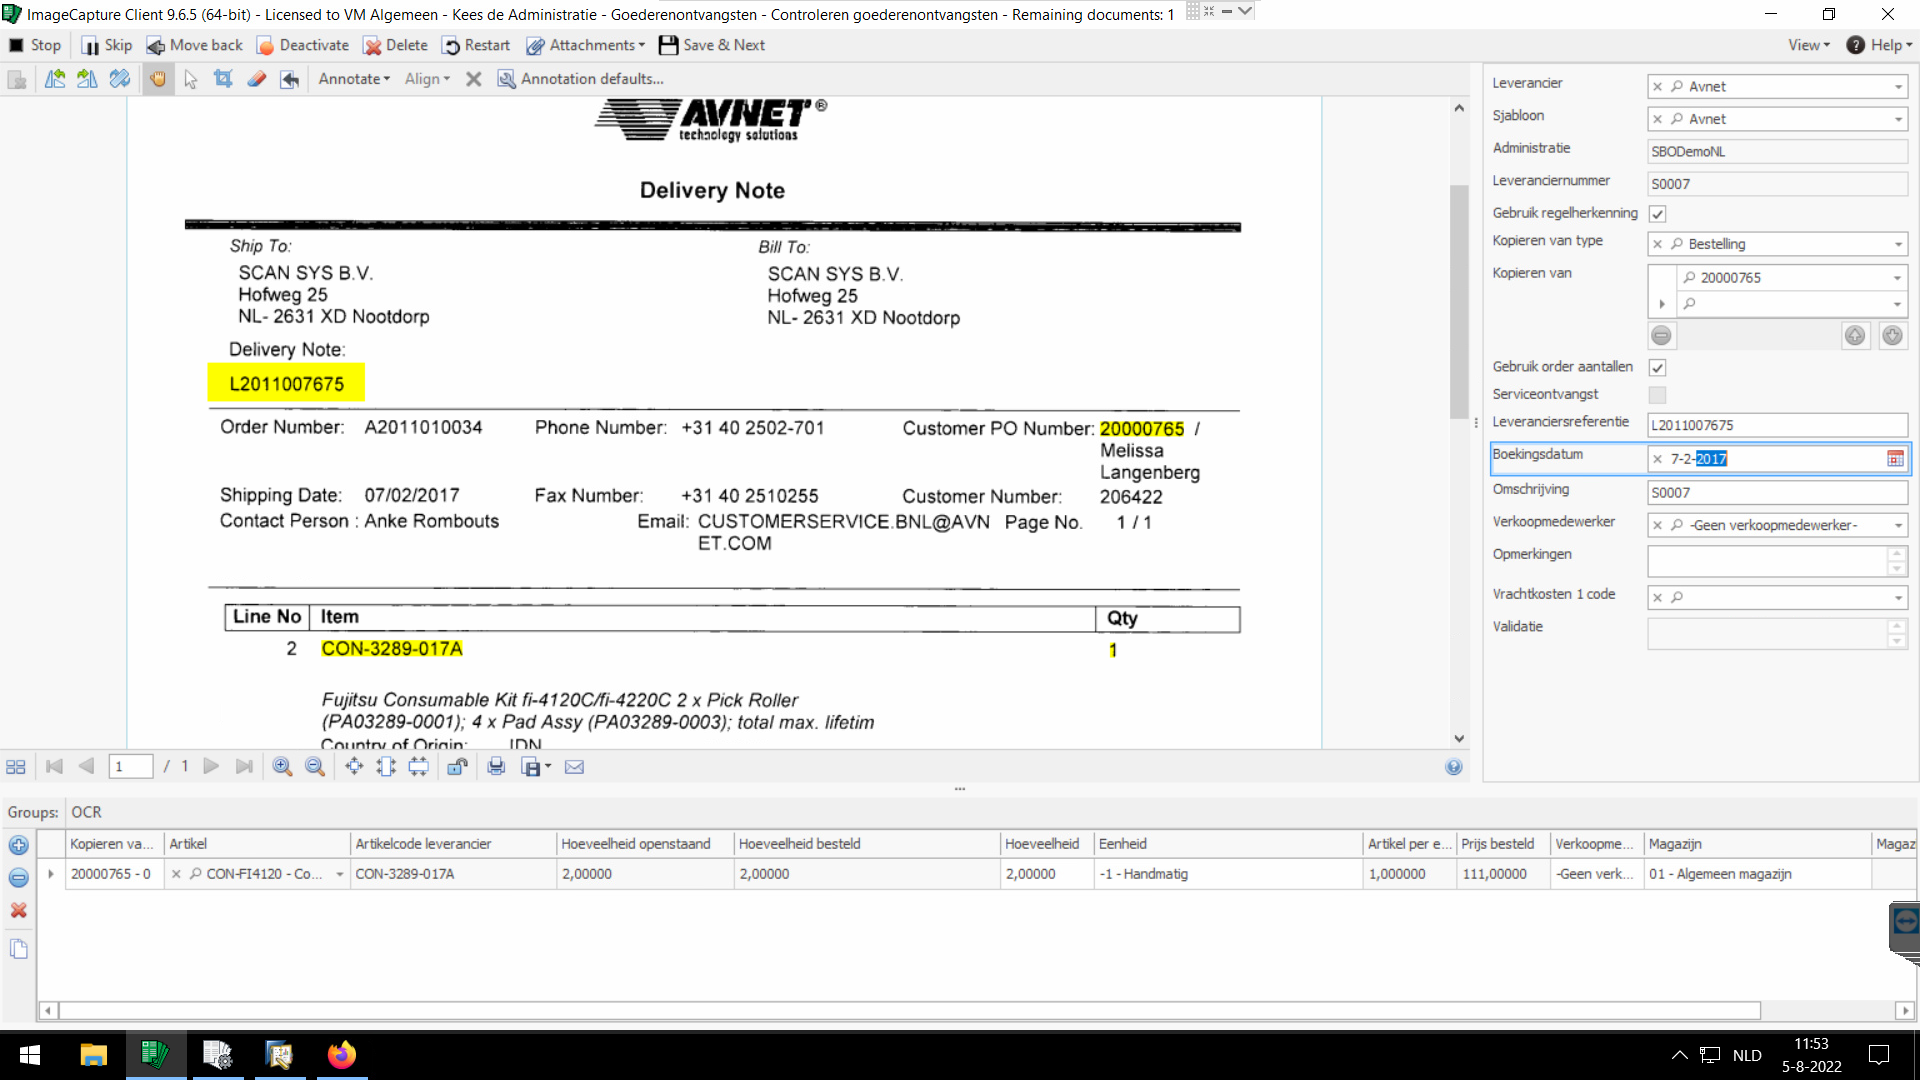Open viewer help blue question icon
Image resolution: width=1920 pixels, height=1080 pixels.
coord(1454,767)
